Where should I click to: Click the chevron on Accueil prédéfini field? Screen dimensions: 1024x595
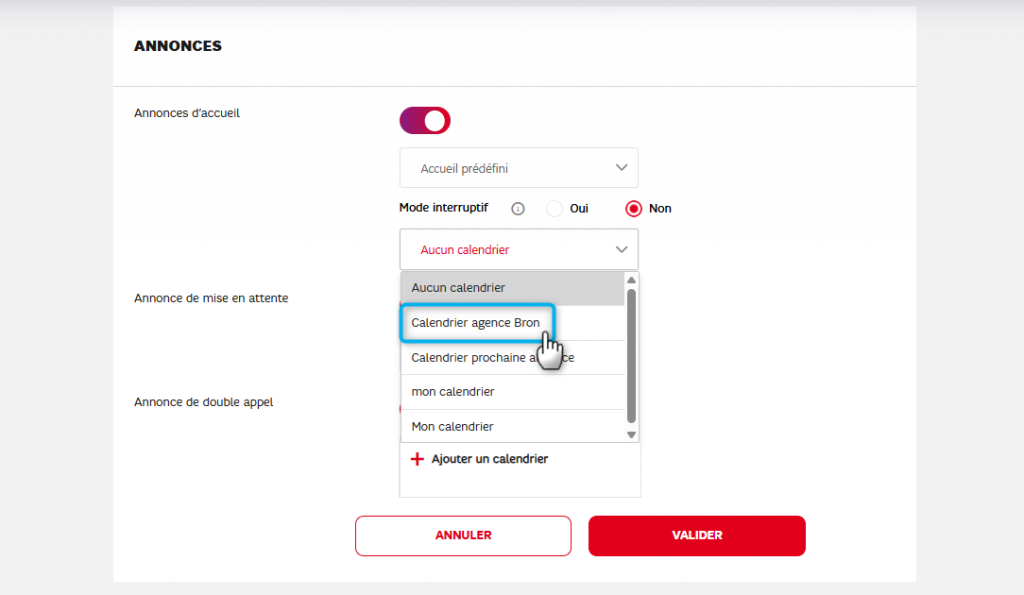pos(622,168)
